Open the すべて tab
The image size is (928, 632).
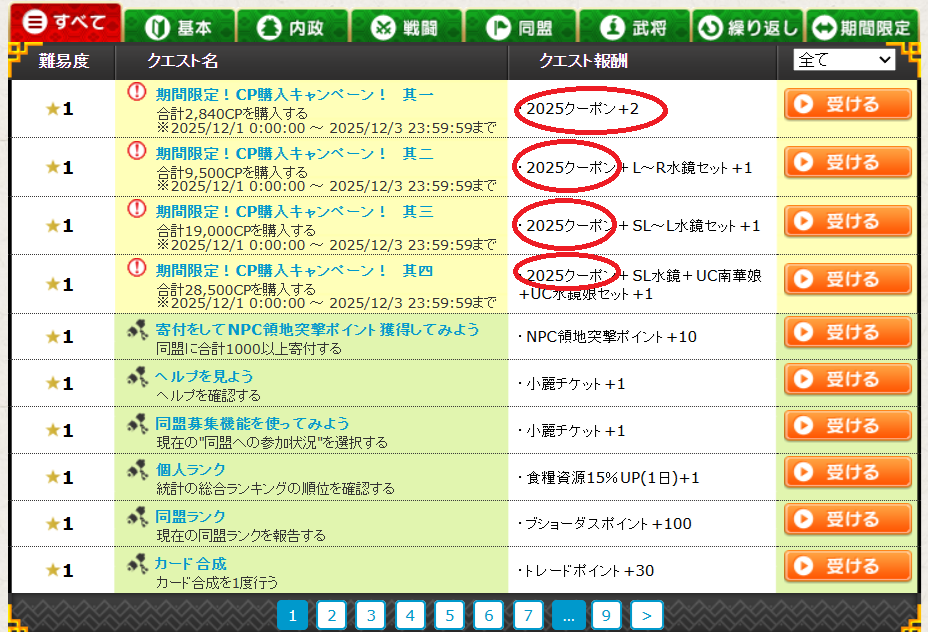65,23
